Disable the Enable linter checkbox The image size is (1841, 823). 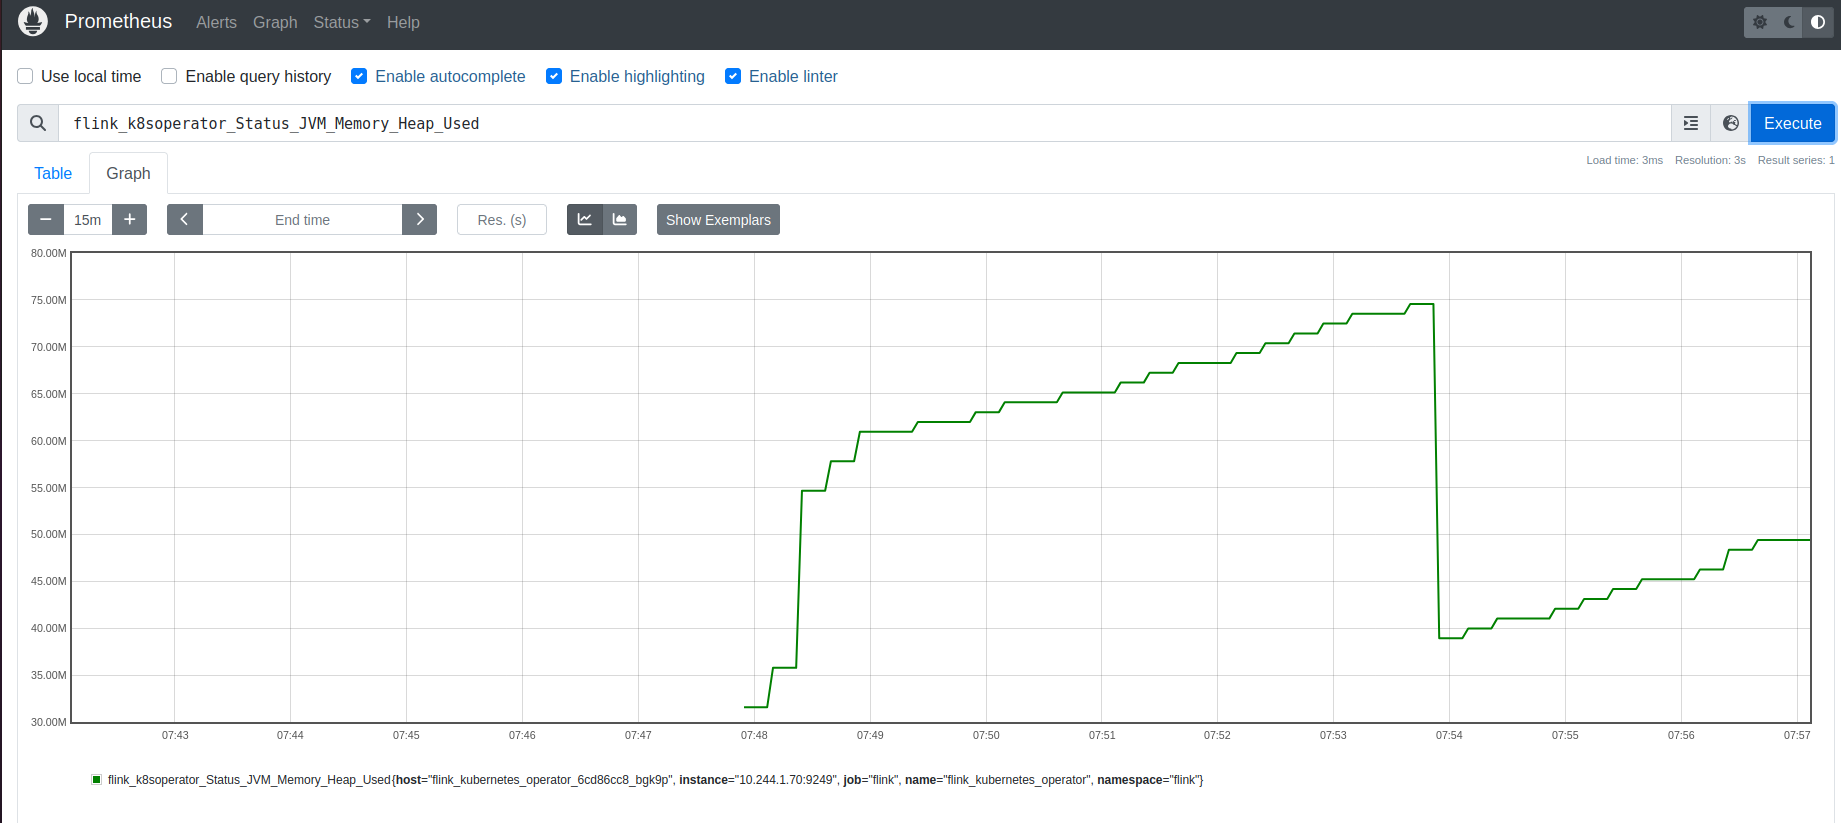click(733, 76)
